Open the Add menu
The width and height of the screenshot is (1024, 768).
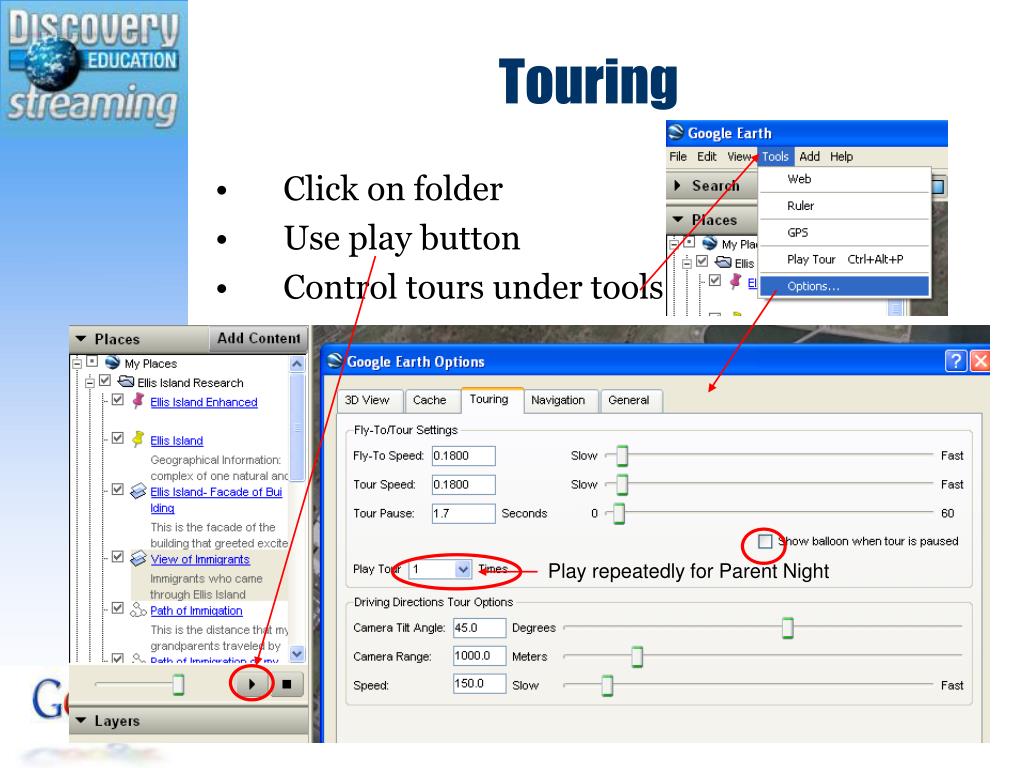pyautogui.click(x=809, y=157)
